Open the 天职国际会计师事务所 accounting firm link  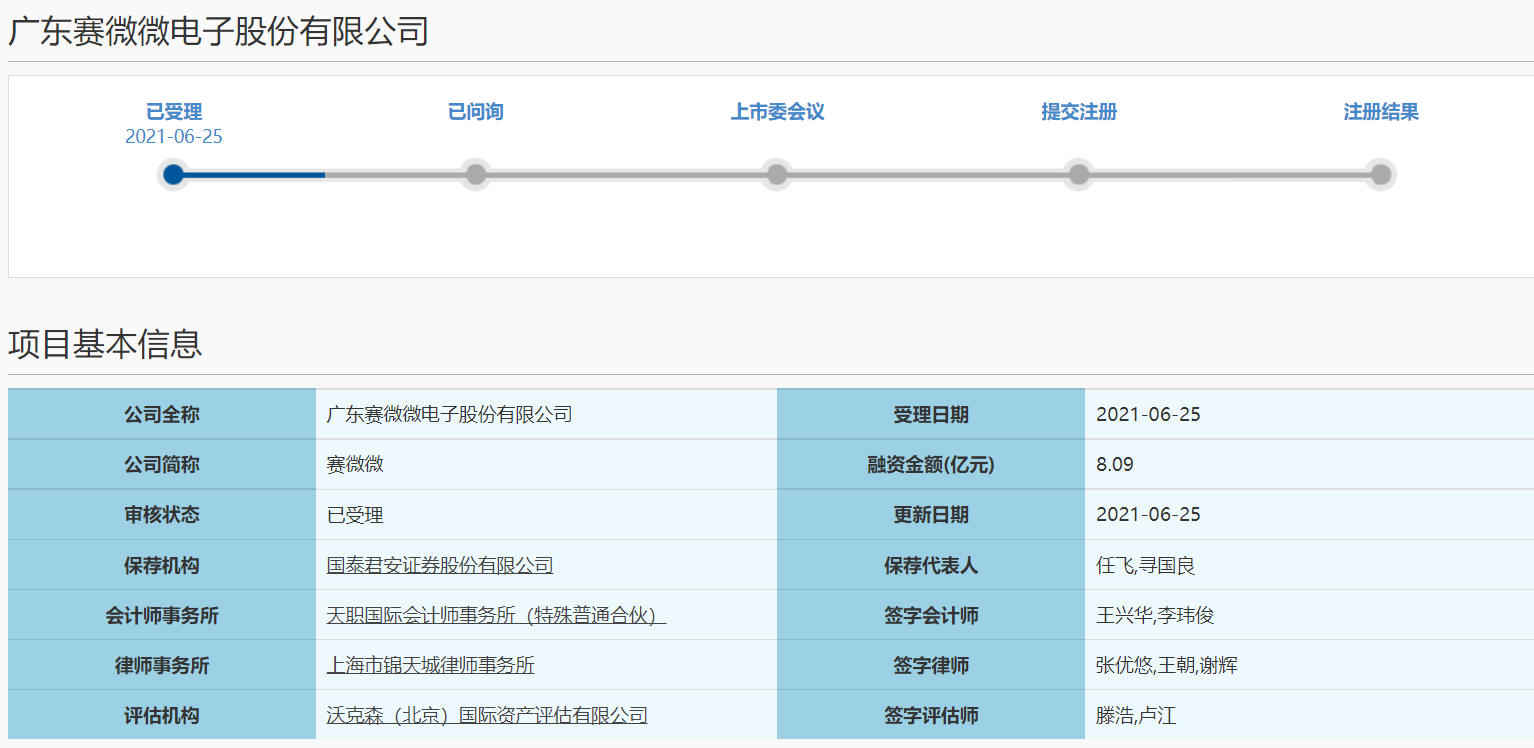[496, 615]
